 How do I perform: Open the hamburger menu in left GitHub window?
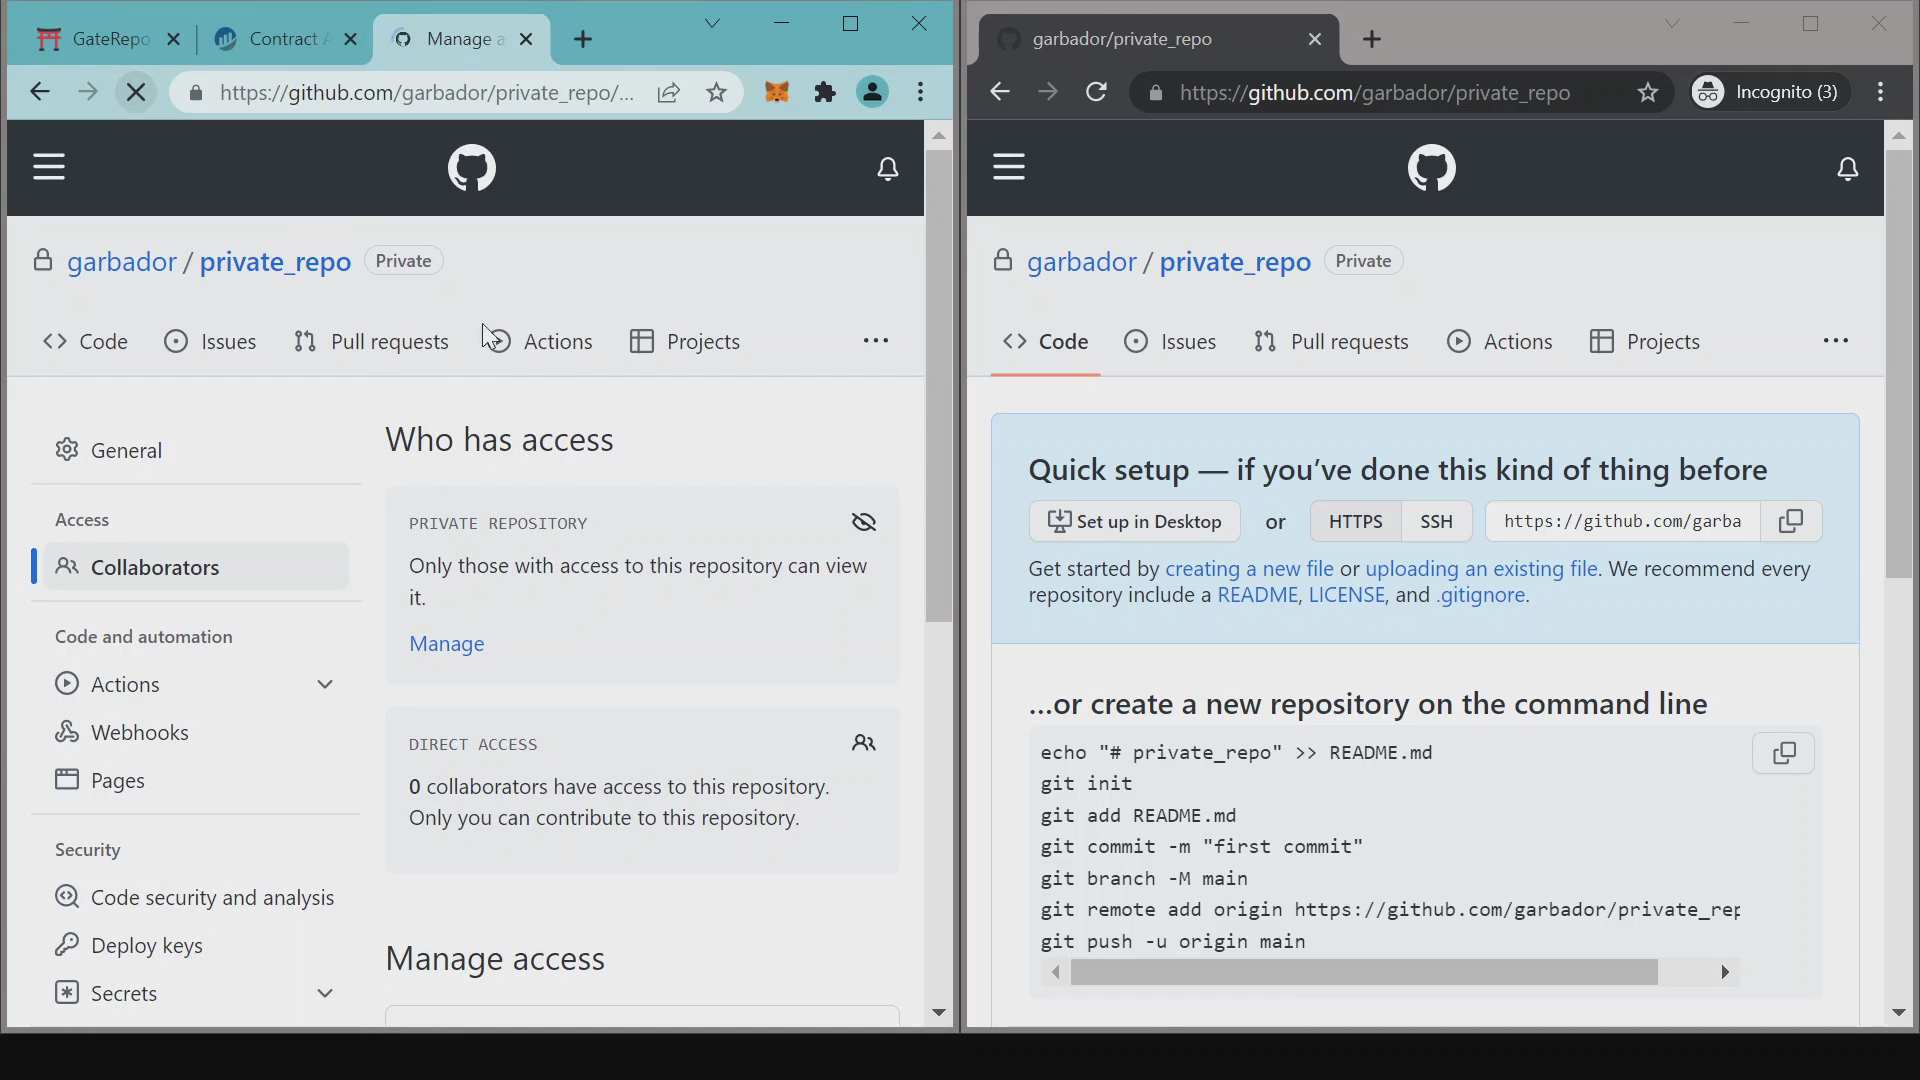[49, 167]
